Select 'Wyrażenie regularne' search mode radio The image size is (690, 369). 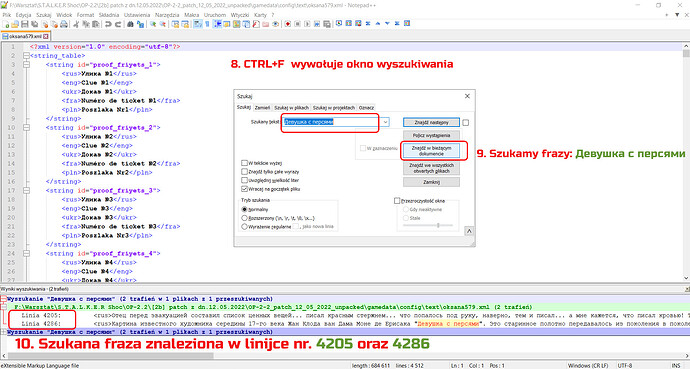point(244,227)
